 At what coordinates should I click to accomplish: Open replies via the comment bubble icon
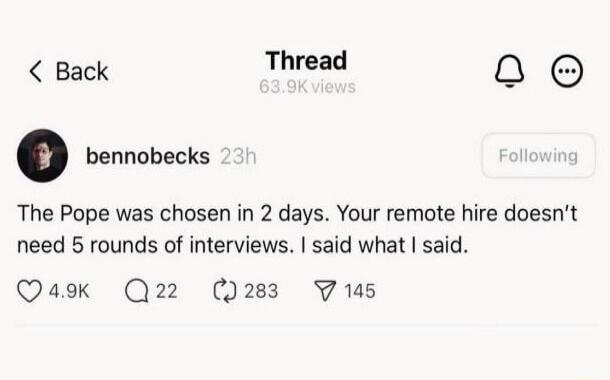point(137,291)
